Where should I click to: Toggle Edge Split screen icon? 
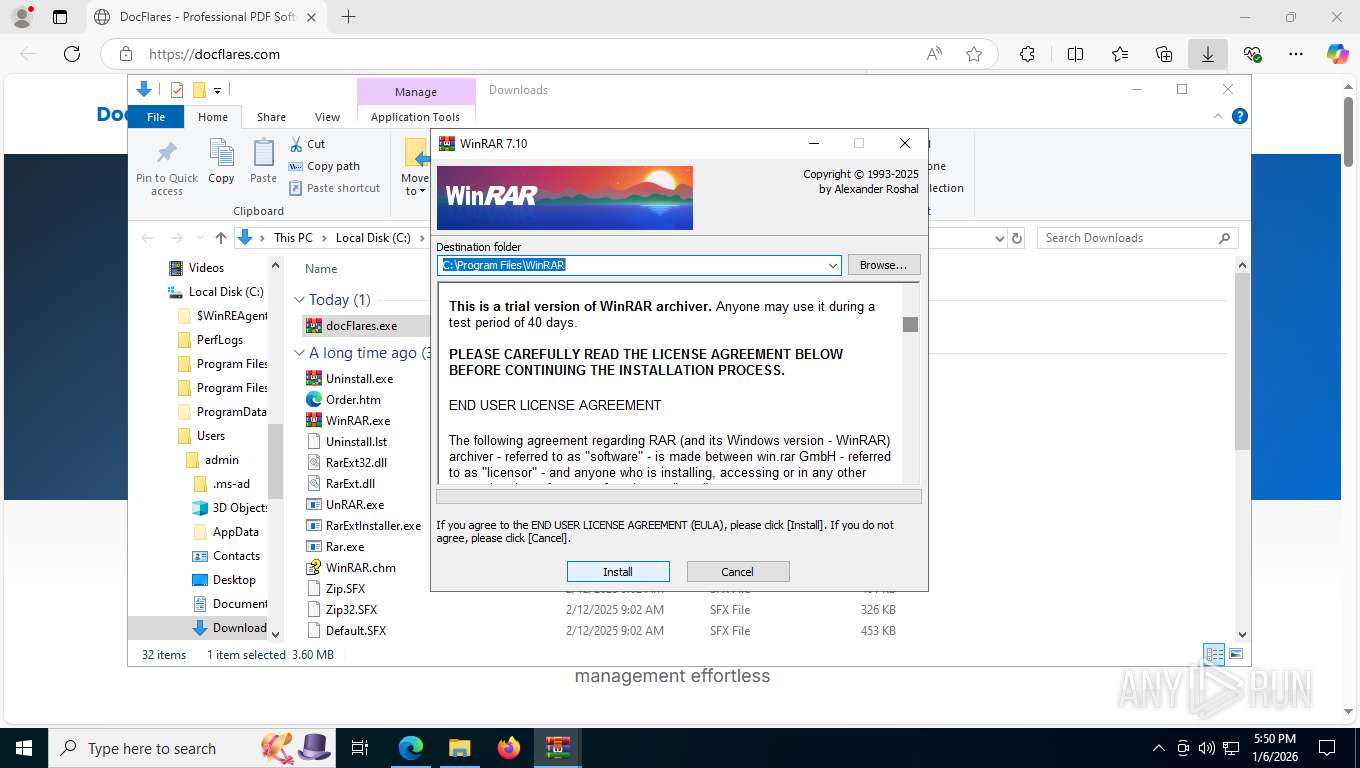click(1076, 54)
